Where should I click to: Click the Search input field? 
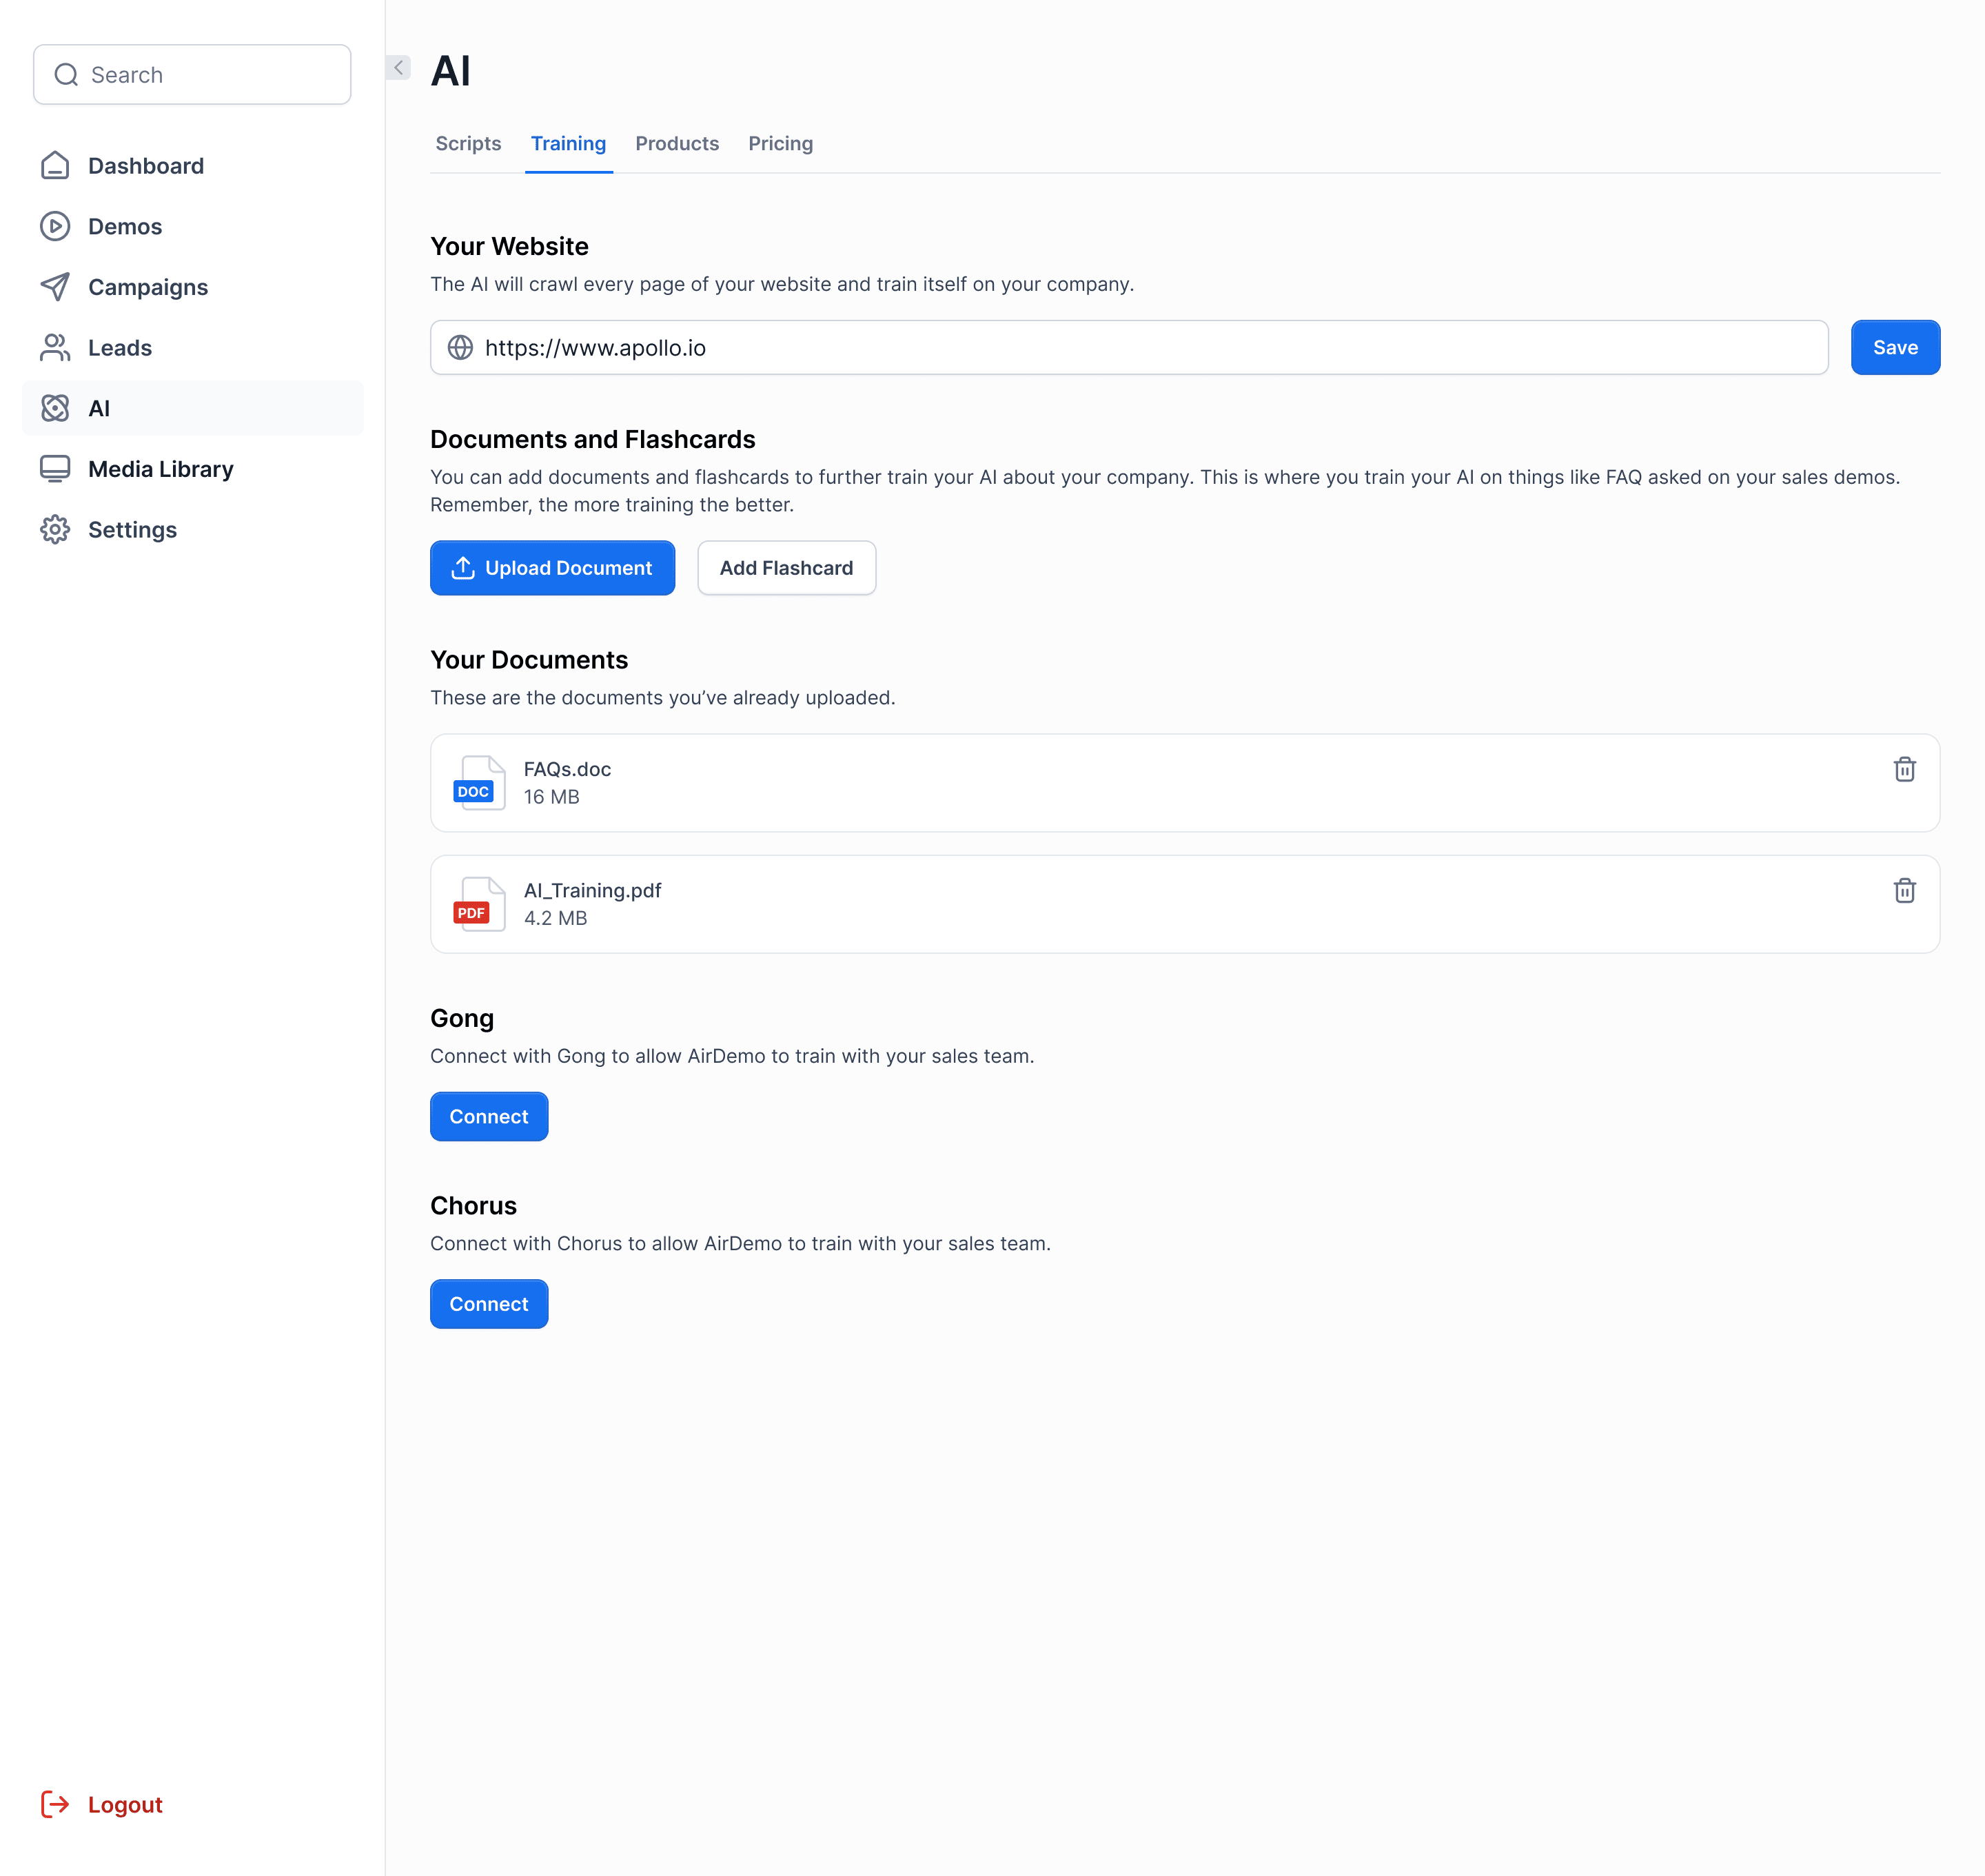tap(192, 74)
